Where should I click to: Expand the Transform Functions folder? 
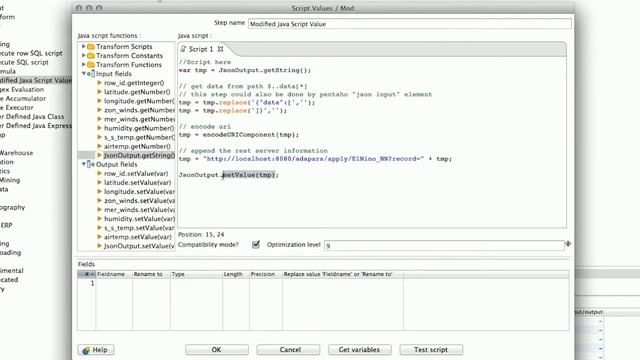coord(84,64)
